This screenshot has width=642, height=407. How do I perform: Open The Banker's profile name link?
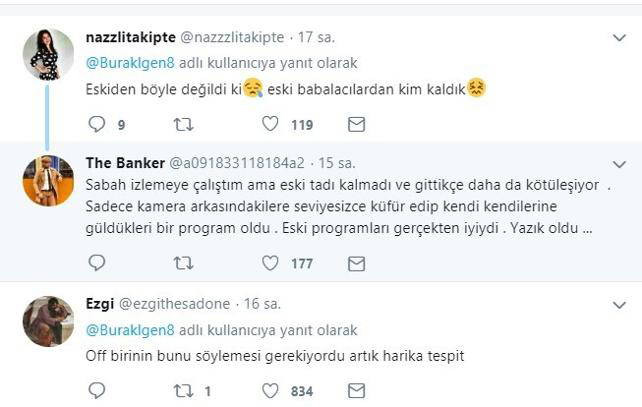click(x=125, y=163)
